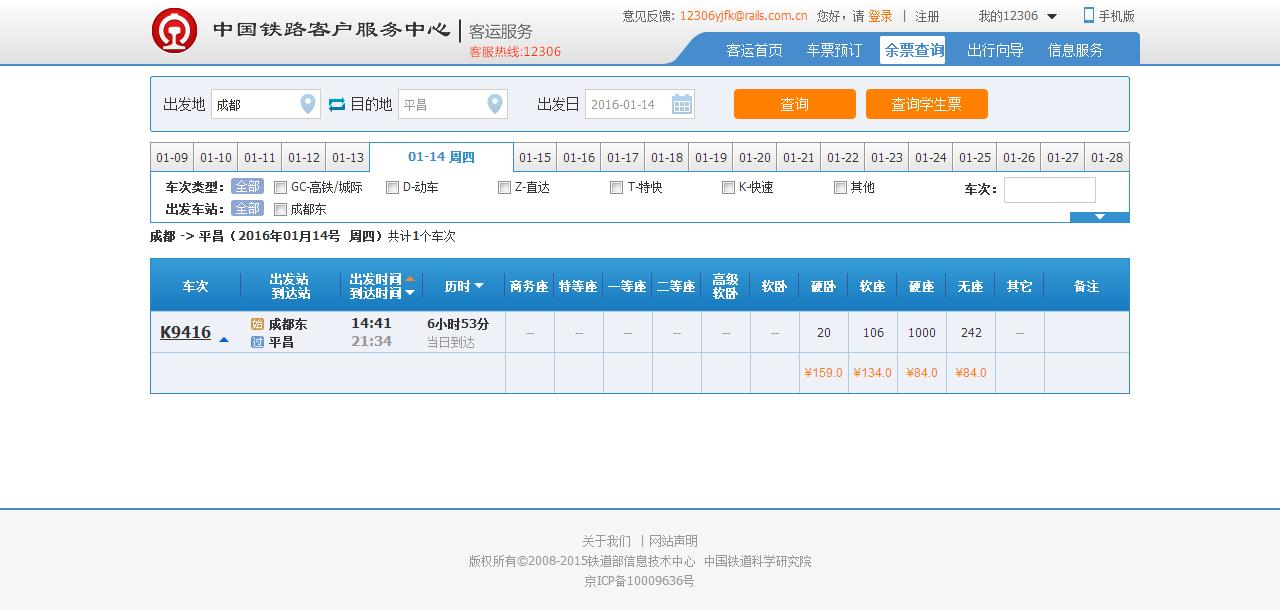Swap departure and destination stations
The image size is (1280, 611).
[337, 104]
